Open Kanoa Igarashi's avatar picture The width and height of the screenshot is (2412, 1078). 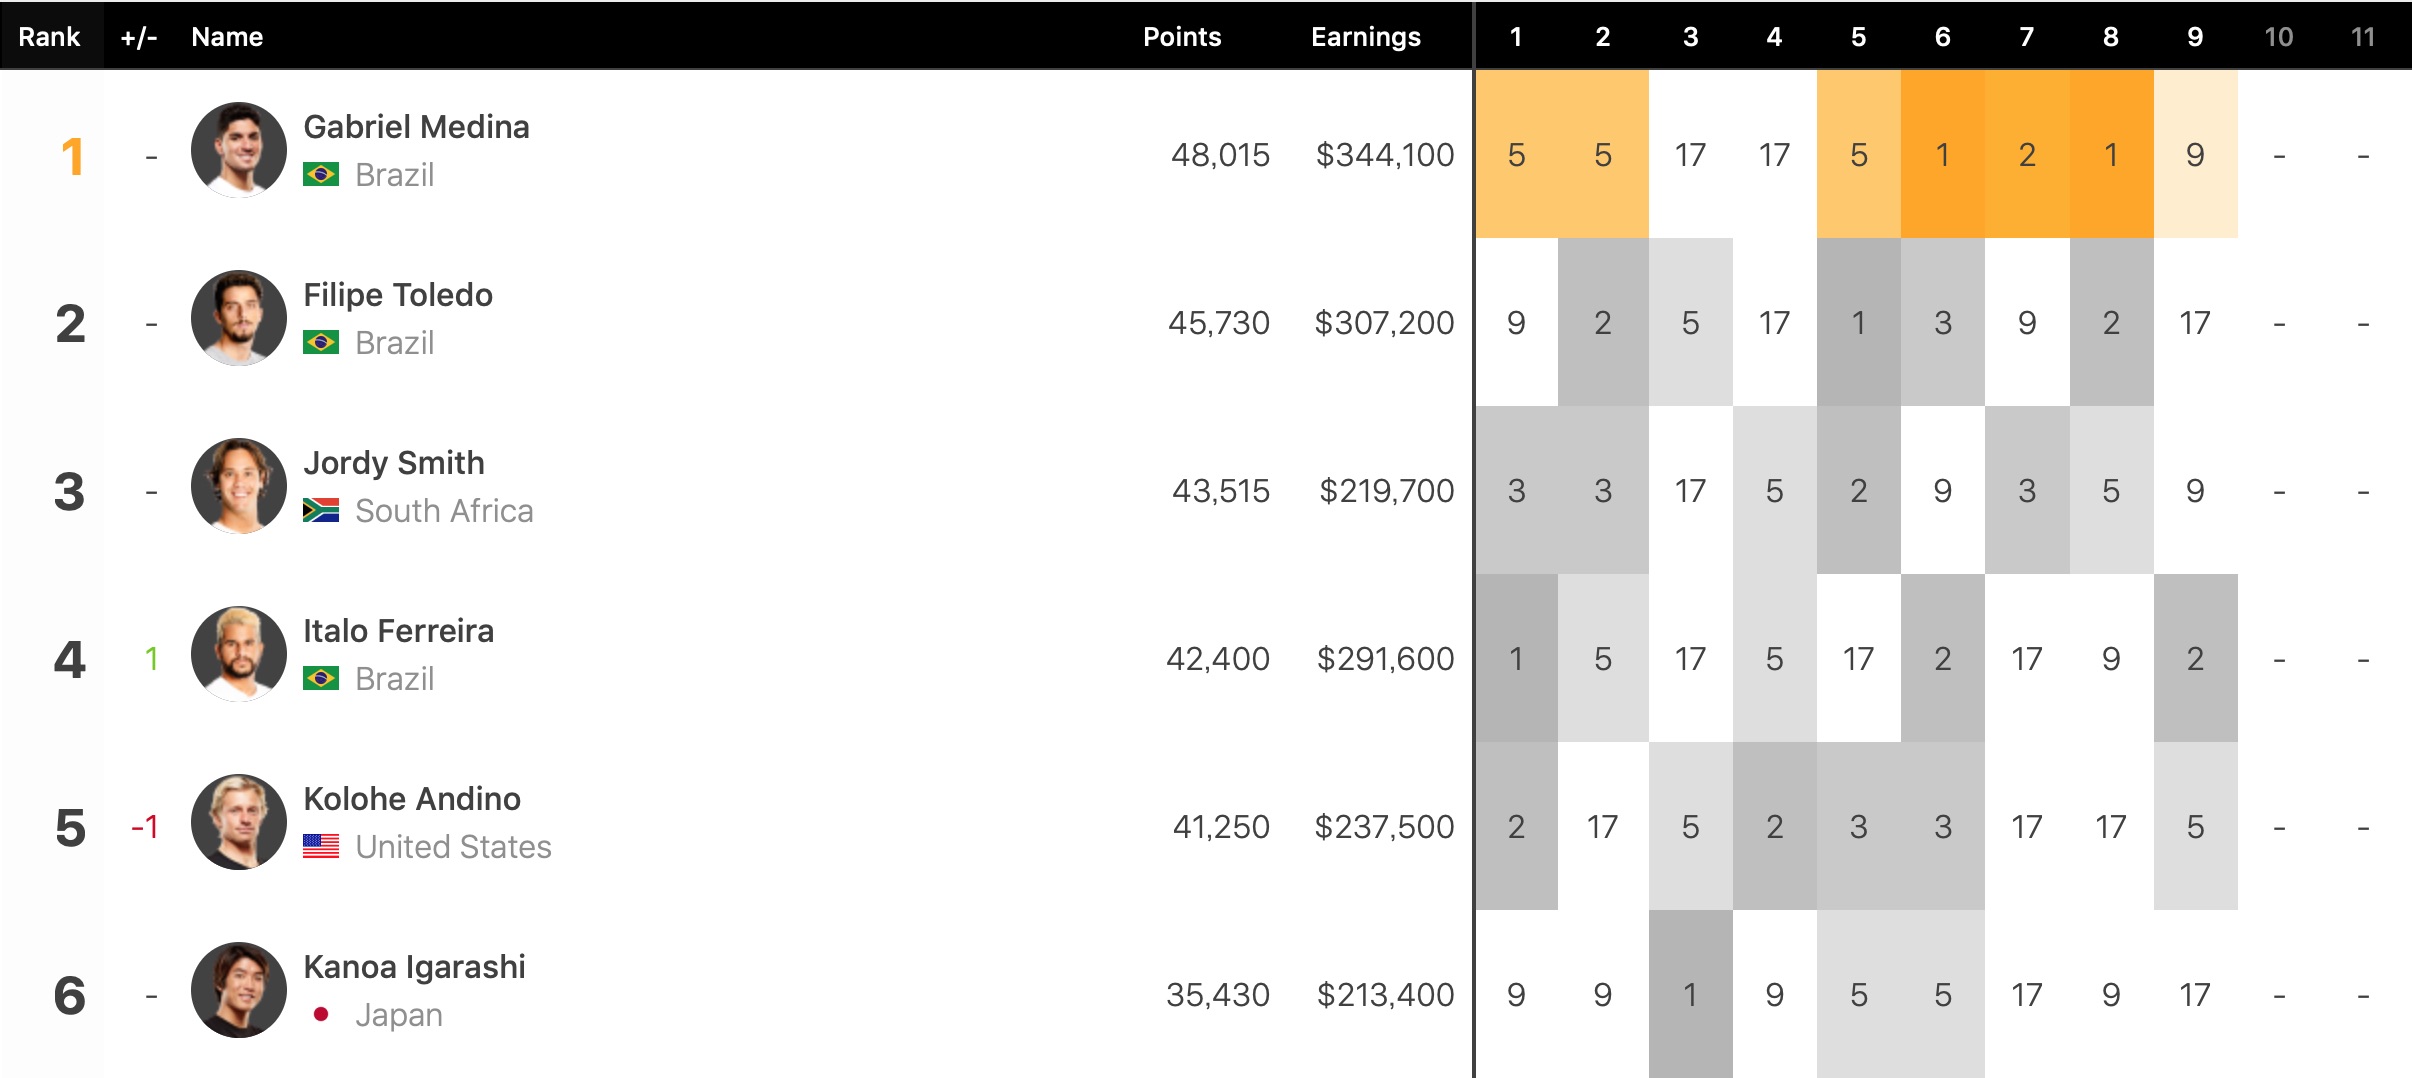pyautogui.click(x=239, y=990)
